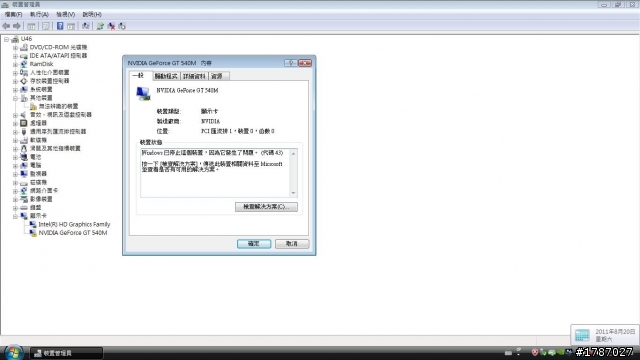Click the 取消 button
Viewport: 640px width, 360px height.
click(292, 244)
